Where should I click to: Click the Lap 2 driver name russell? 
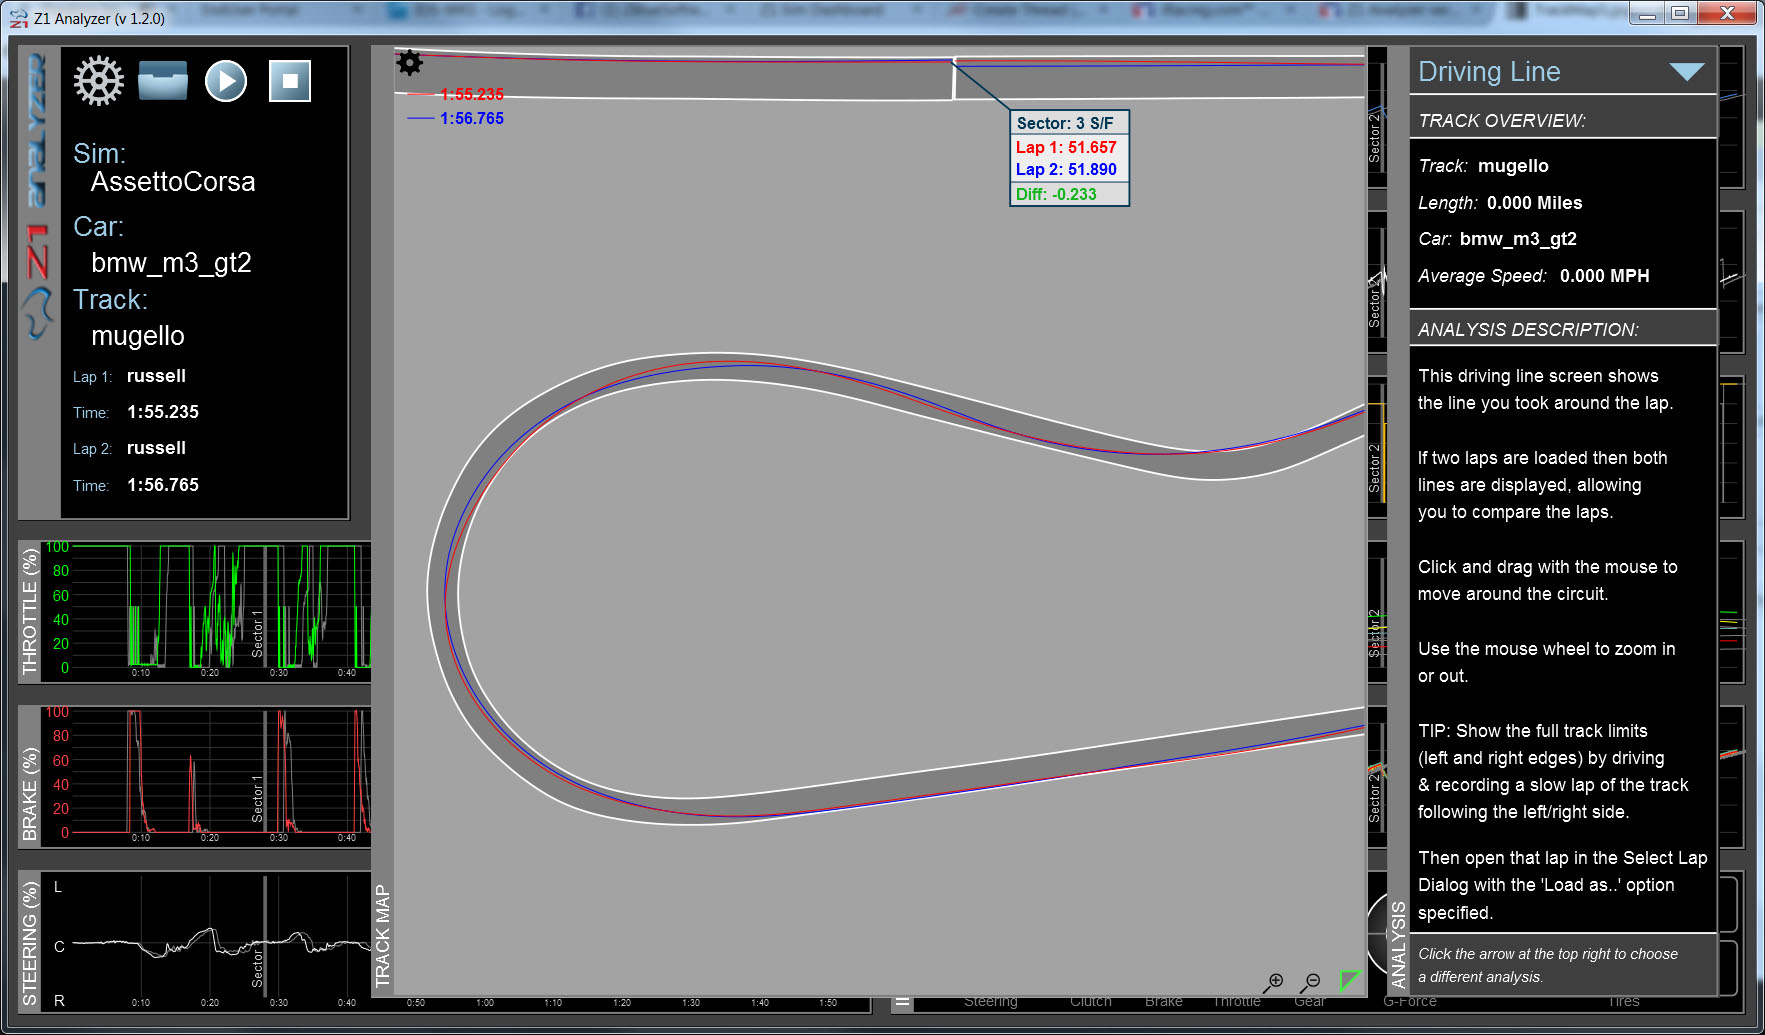coord(156,448)
